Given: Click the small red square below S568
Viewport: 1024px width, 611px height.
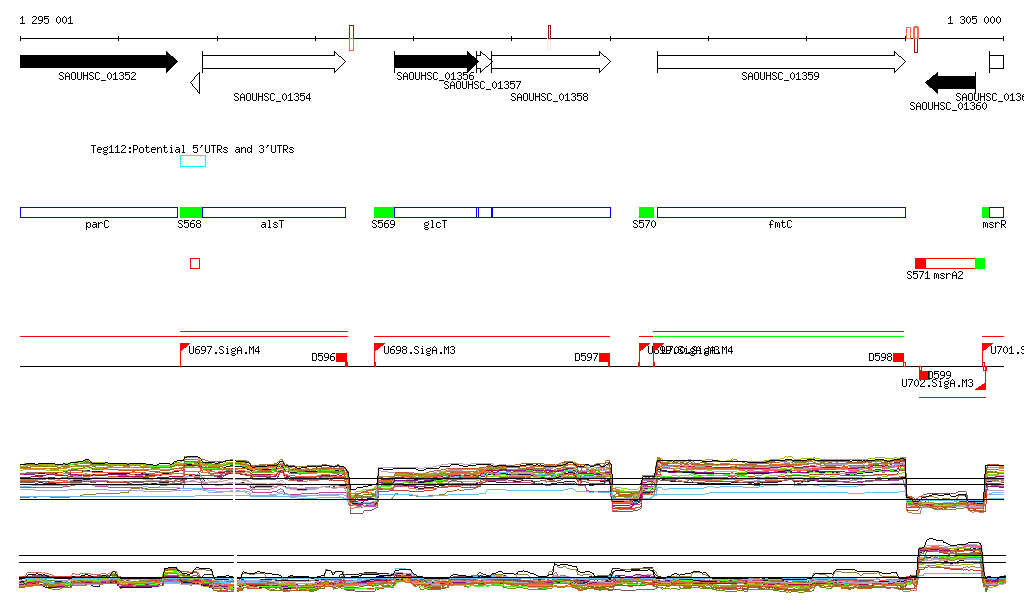Looking at the screenshot, I should click(x=195, y=263).
